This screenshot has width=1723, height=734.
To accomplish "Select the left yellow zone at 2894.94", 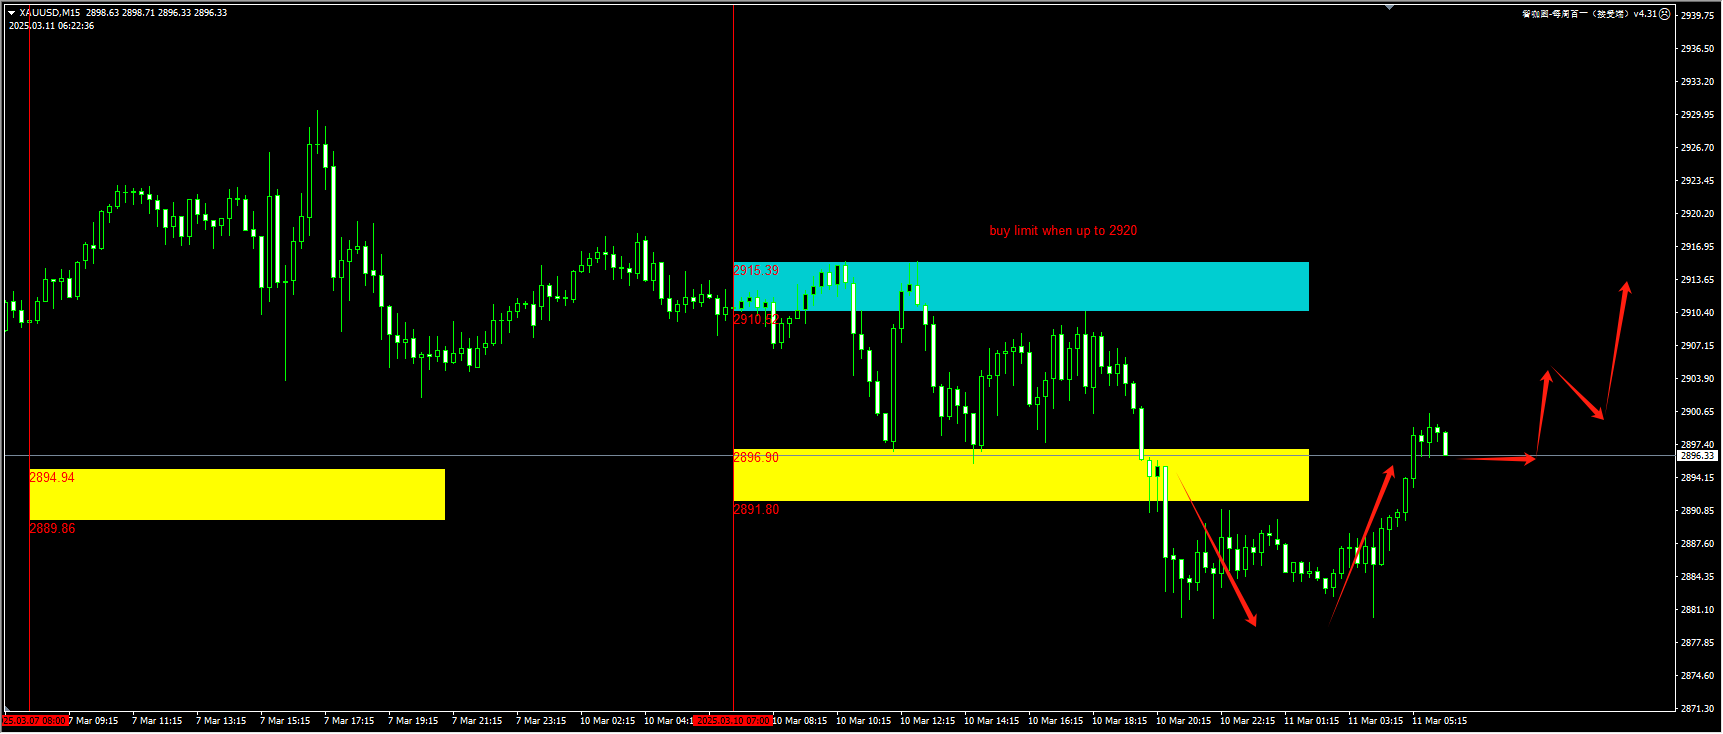I will pos(237,494).
